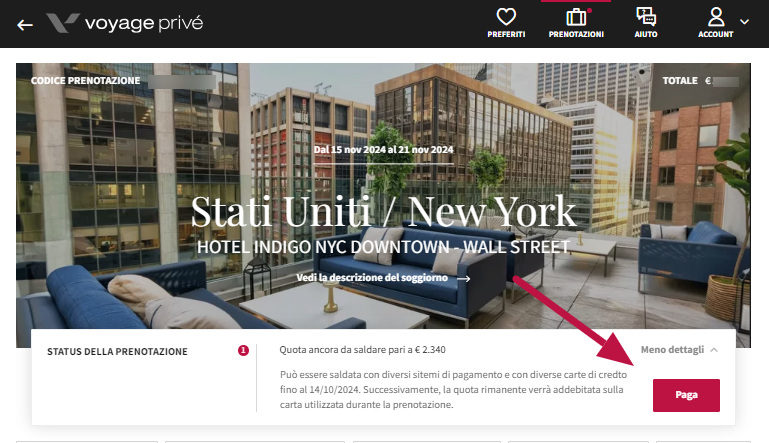
Task: Click the payment deadline 14/10/2024 paragraph
Action: [x=453, y=390]
